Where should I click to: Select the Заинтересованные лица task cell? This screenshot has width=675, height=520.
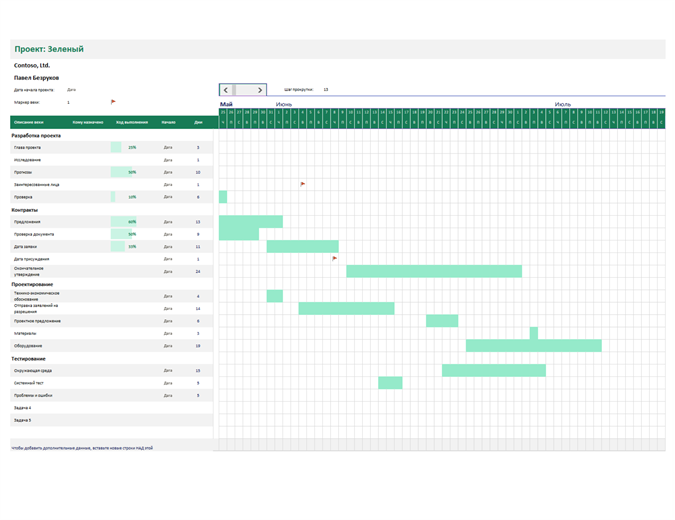[x=37, y=185]
